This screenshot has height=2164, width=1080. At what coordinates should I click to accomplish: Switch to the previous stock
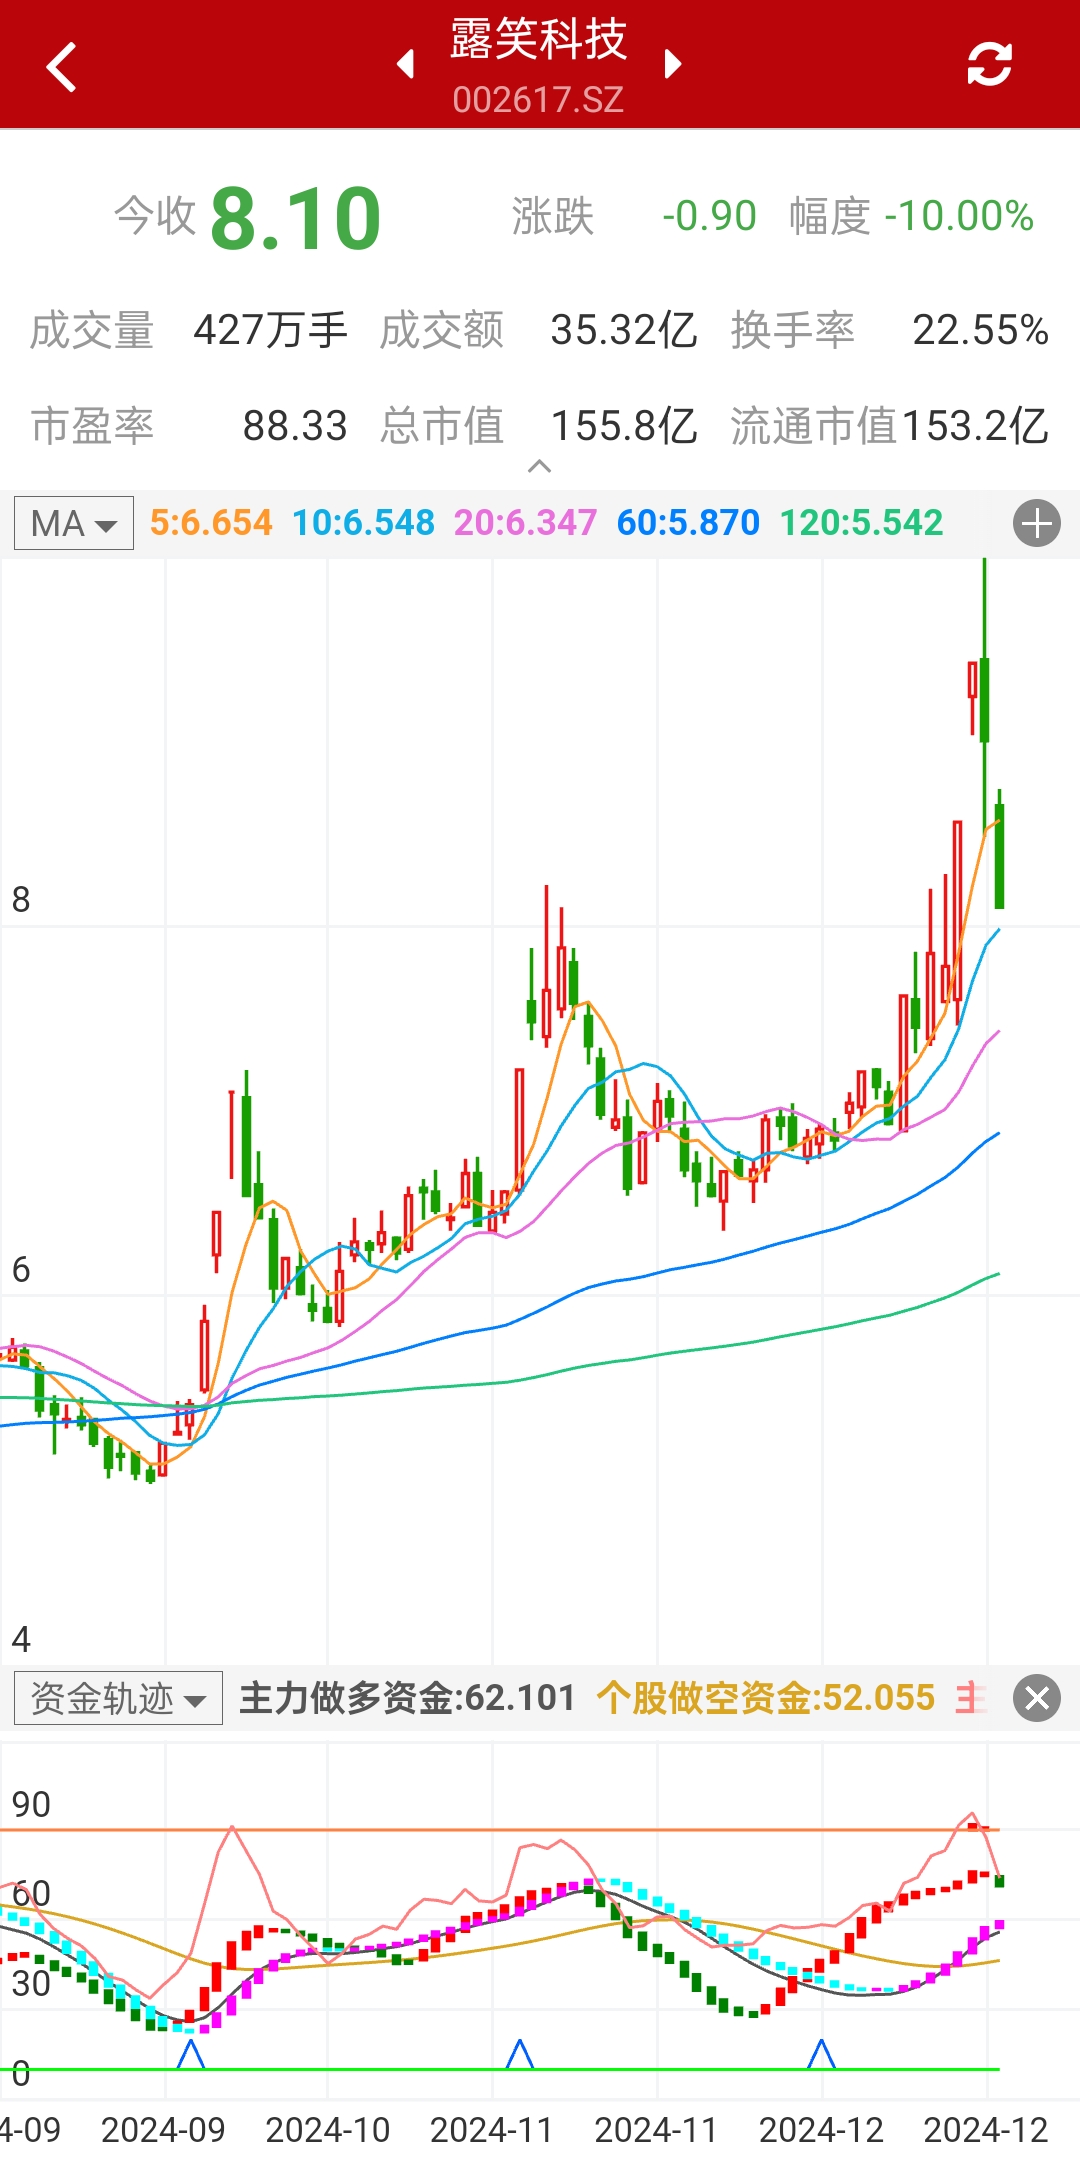point(406,65)
